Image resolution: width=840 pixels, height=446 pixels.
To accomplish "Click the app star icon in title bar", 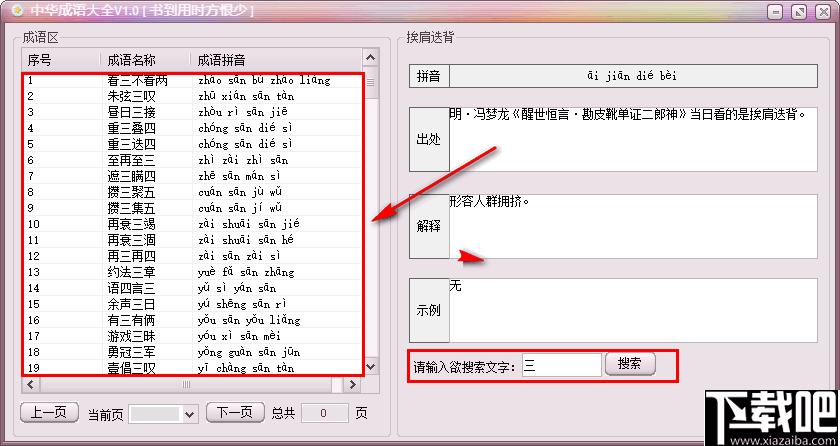I will [17, 10].
